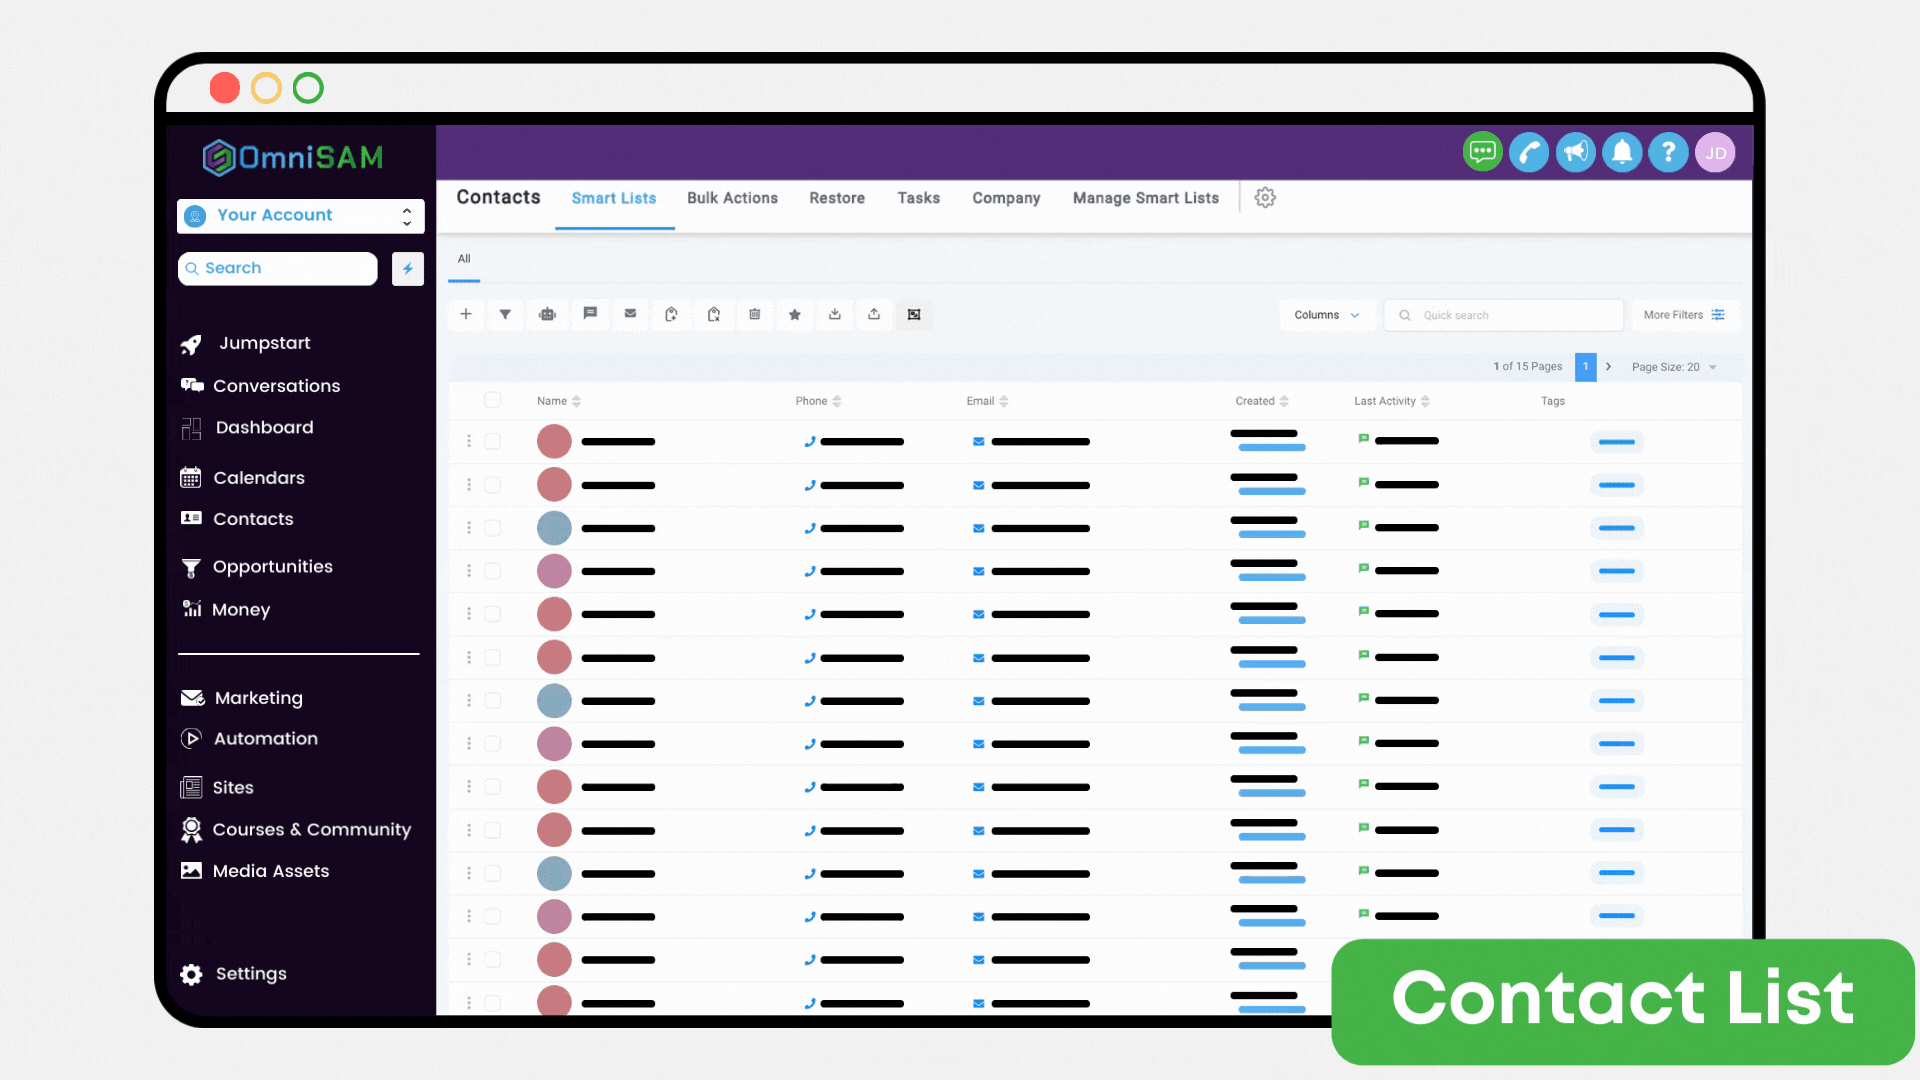Open the Manage Smart Lists tab
The image size is (1920, 1080).
tap(1145, 198)
